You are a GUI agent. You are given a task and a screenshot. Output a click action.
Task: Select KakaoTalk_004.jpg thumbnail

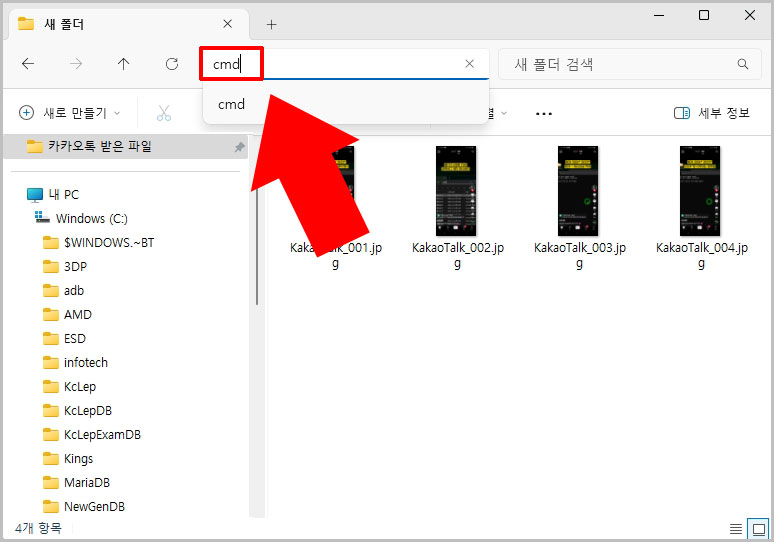tap(700, 191)
